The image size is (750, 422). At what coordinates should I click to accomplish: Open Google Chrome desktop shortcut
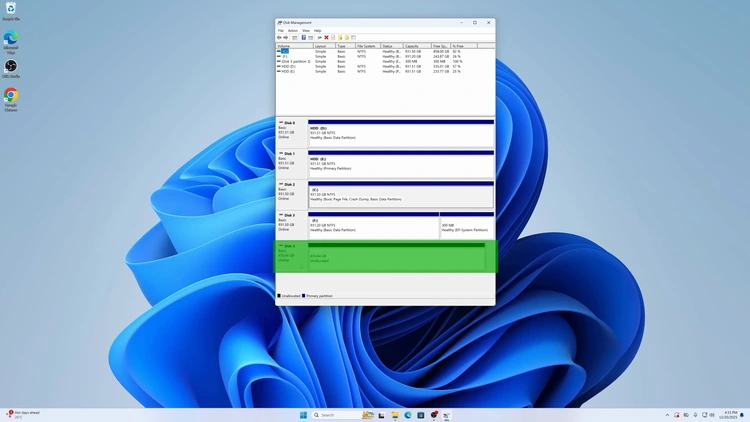pos(11,100)
